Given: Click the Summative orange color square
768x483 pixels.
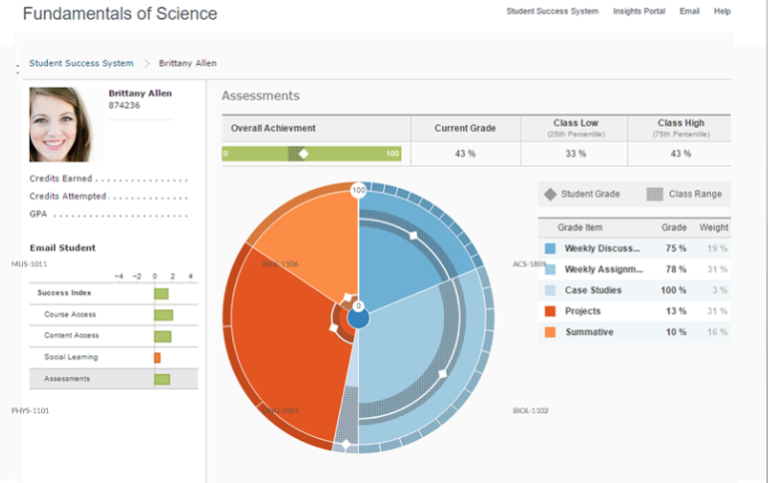Looking at the screenshot, I should (x=550, y=332).
